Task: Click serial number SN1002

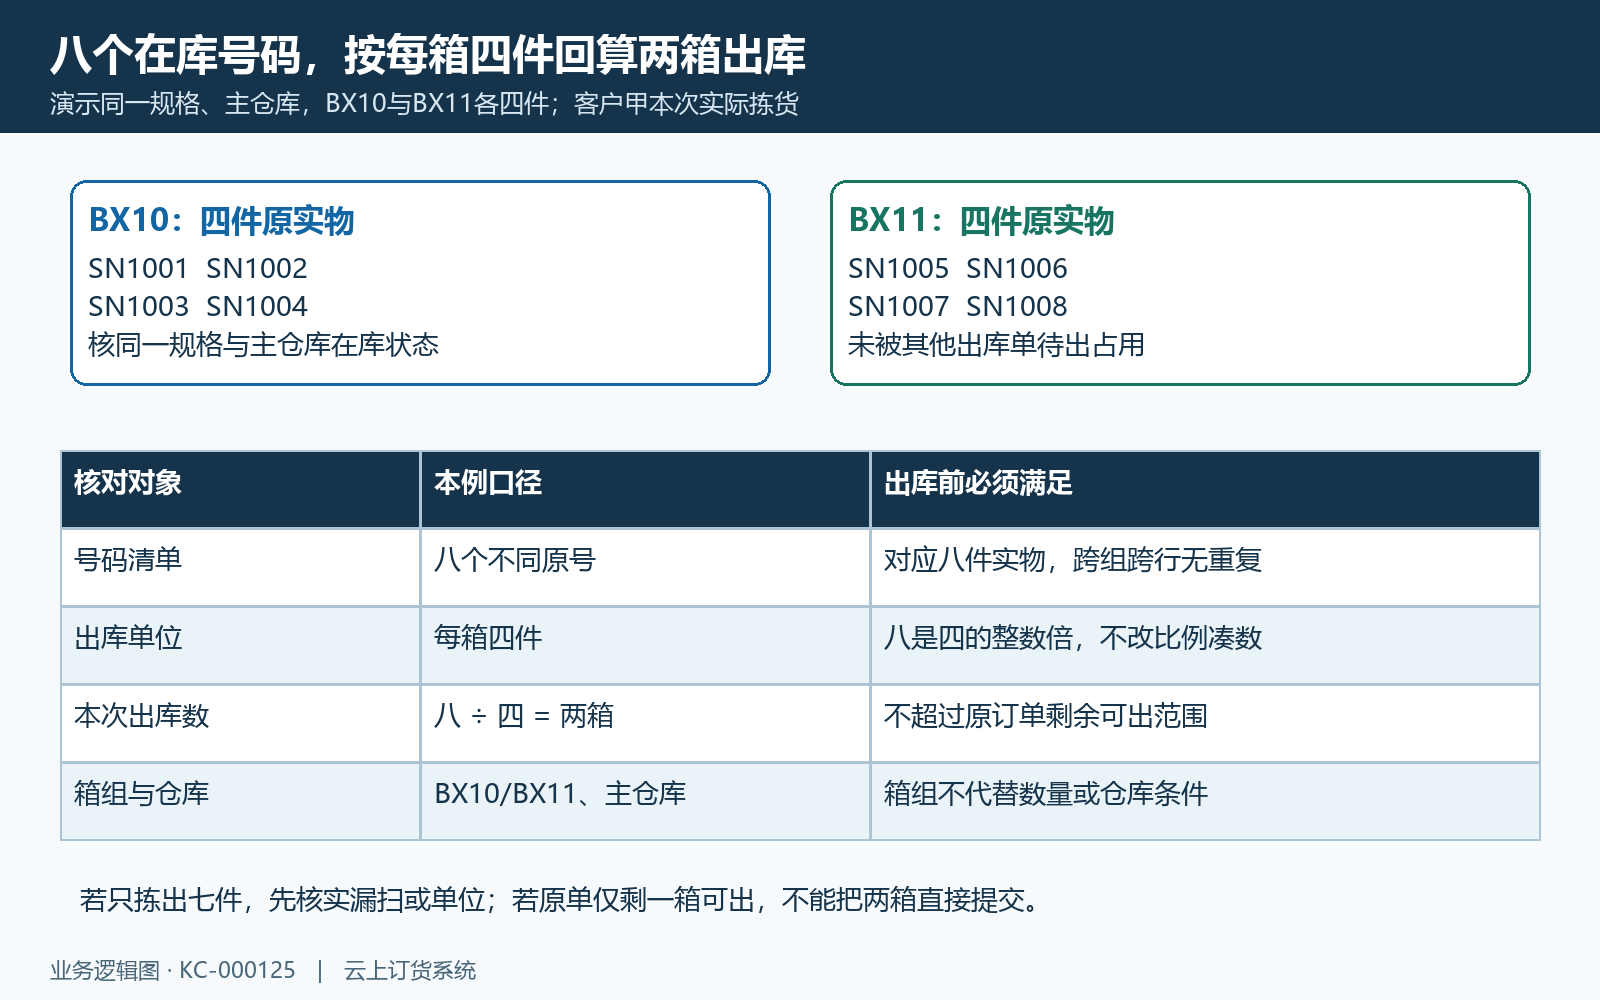Action: tap(257, 269)
